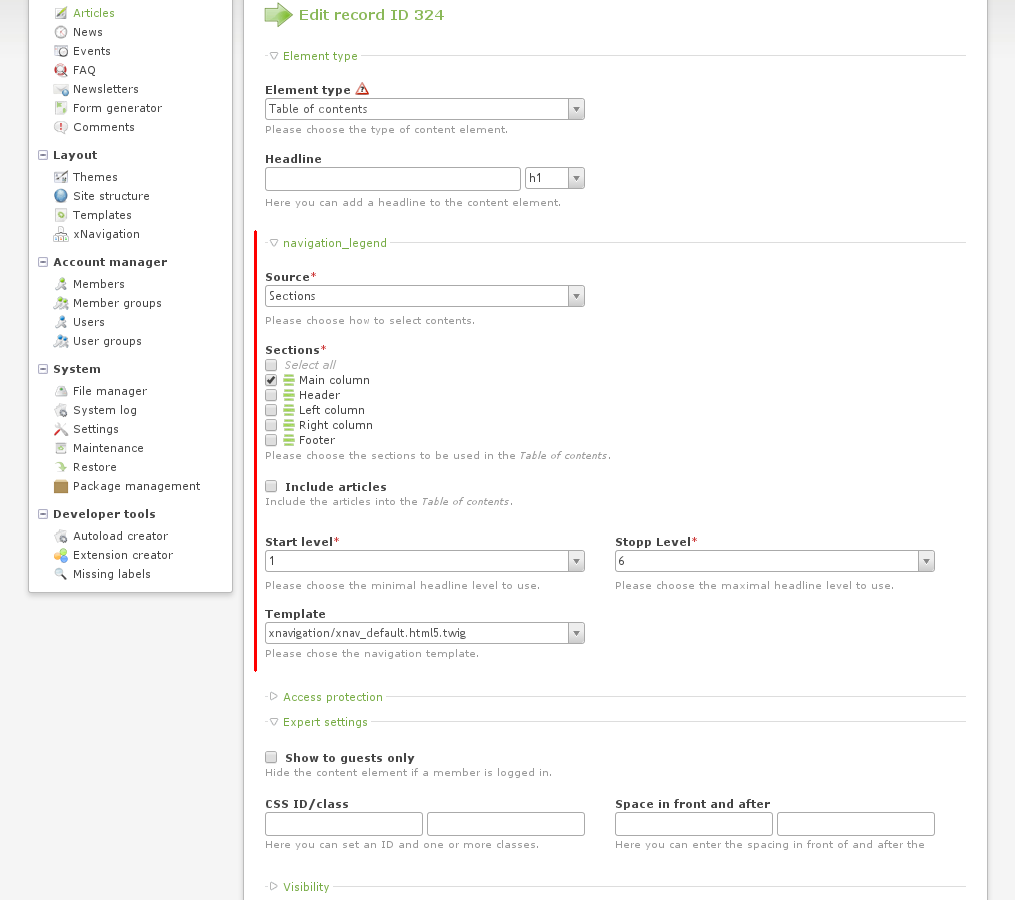Open the Stopp Level dropdown
This screenshot has width=1015, height=900.
click(774, 561)
